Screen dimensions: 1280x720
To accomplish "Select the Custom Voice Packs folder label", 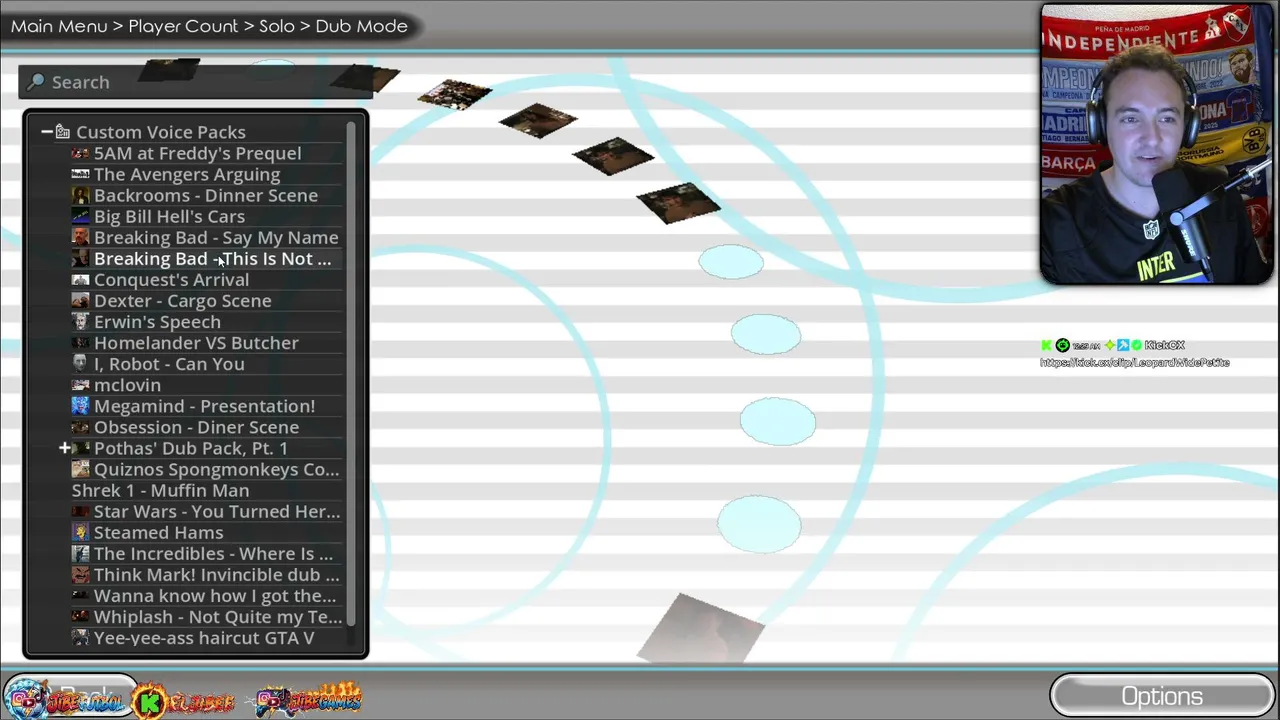I will point(161,132).
